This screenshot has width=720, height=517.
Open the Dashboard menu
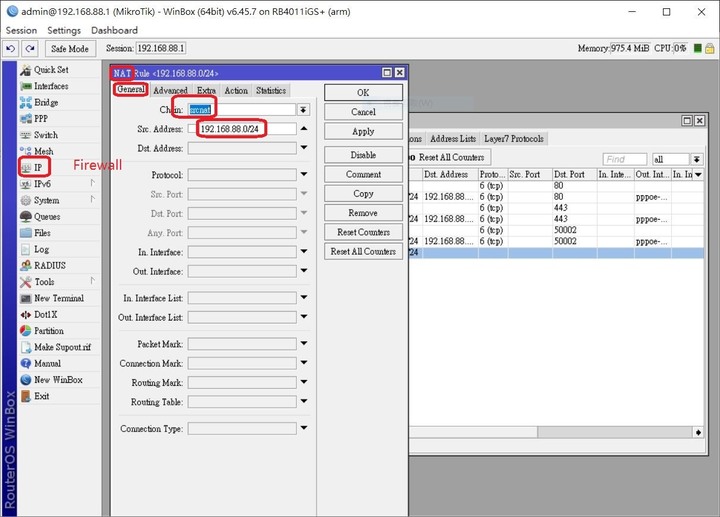click(114, 30)
